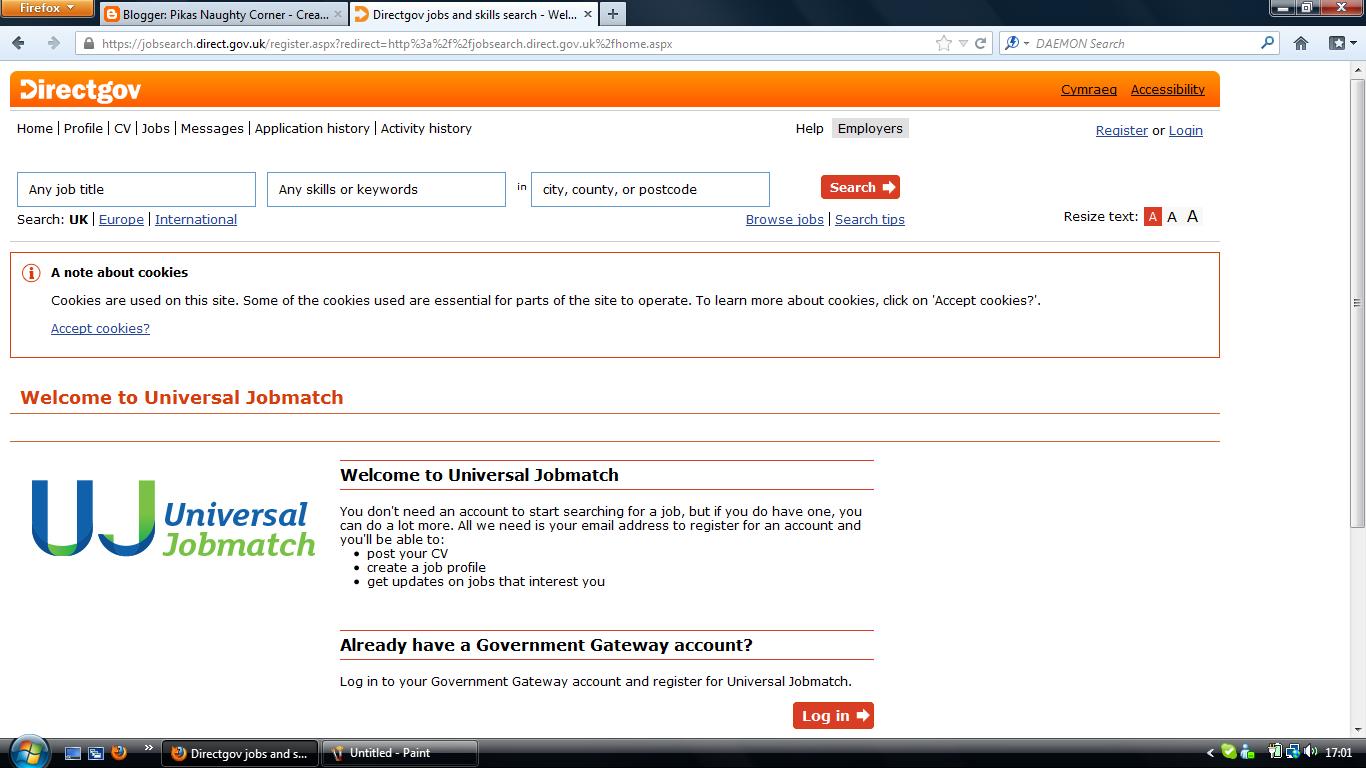
Task: Reload the page using the refresh icon
Action: 981,43
